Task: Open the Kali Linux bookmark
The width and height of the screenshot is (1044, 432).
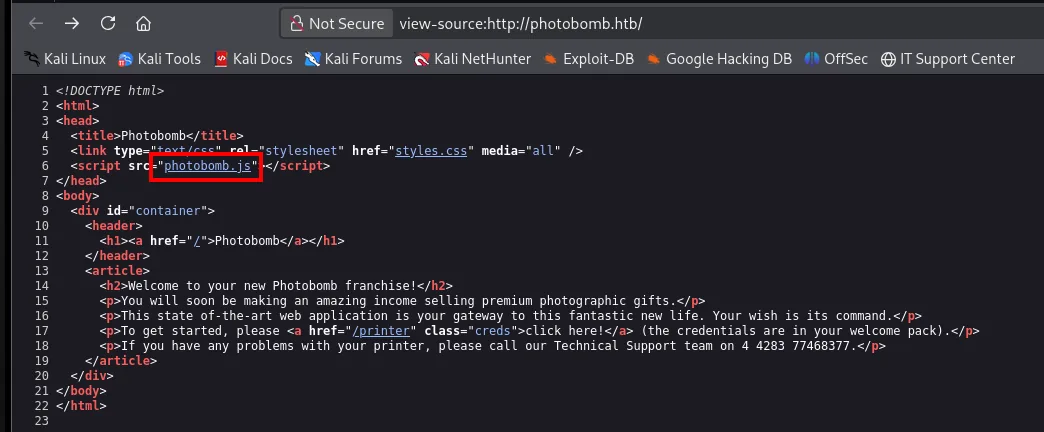Action: [x=65, y=59]
